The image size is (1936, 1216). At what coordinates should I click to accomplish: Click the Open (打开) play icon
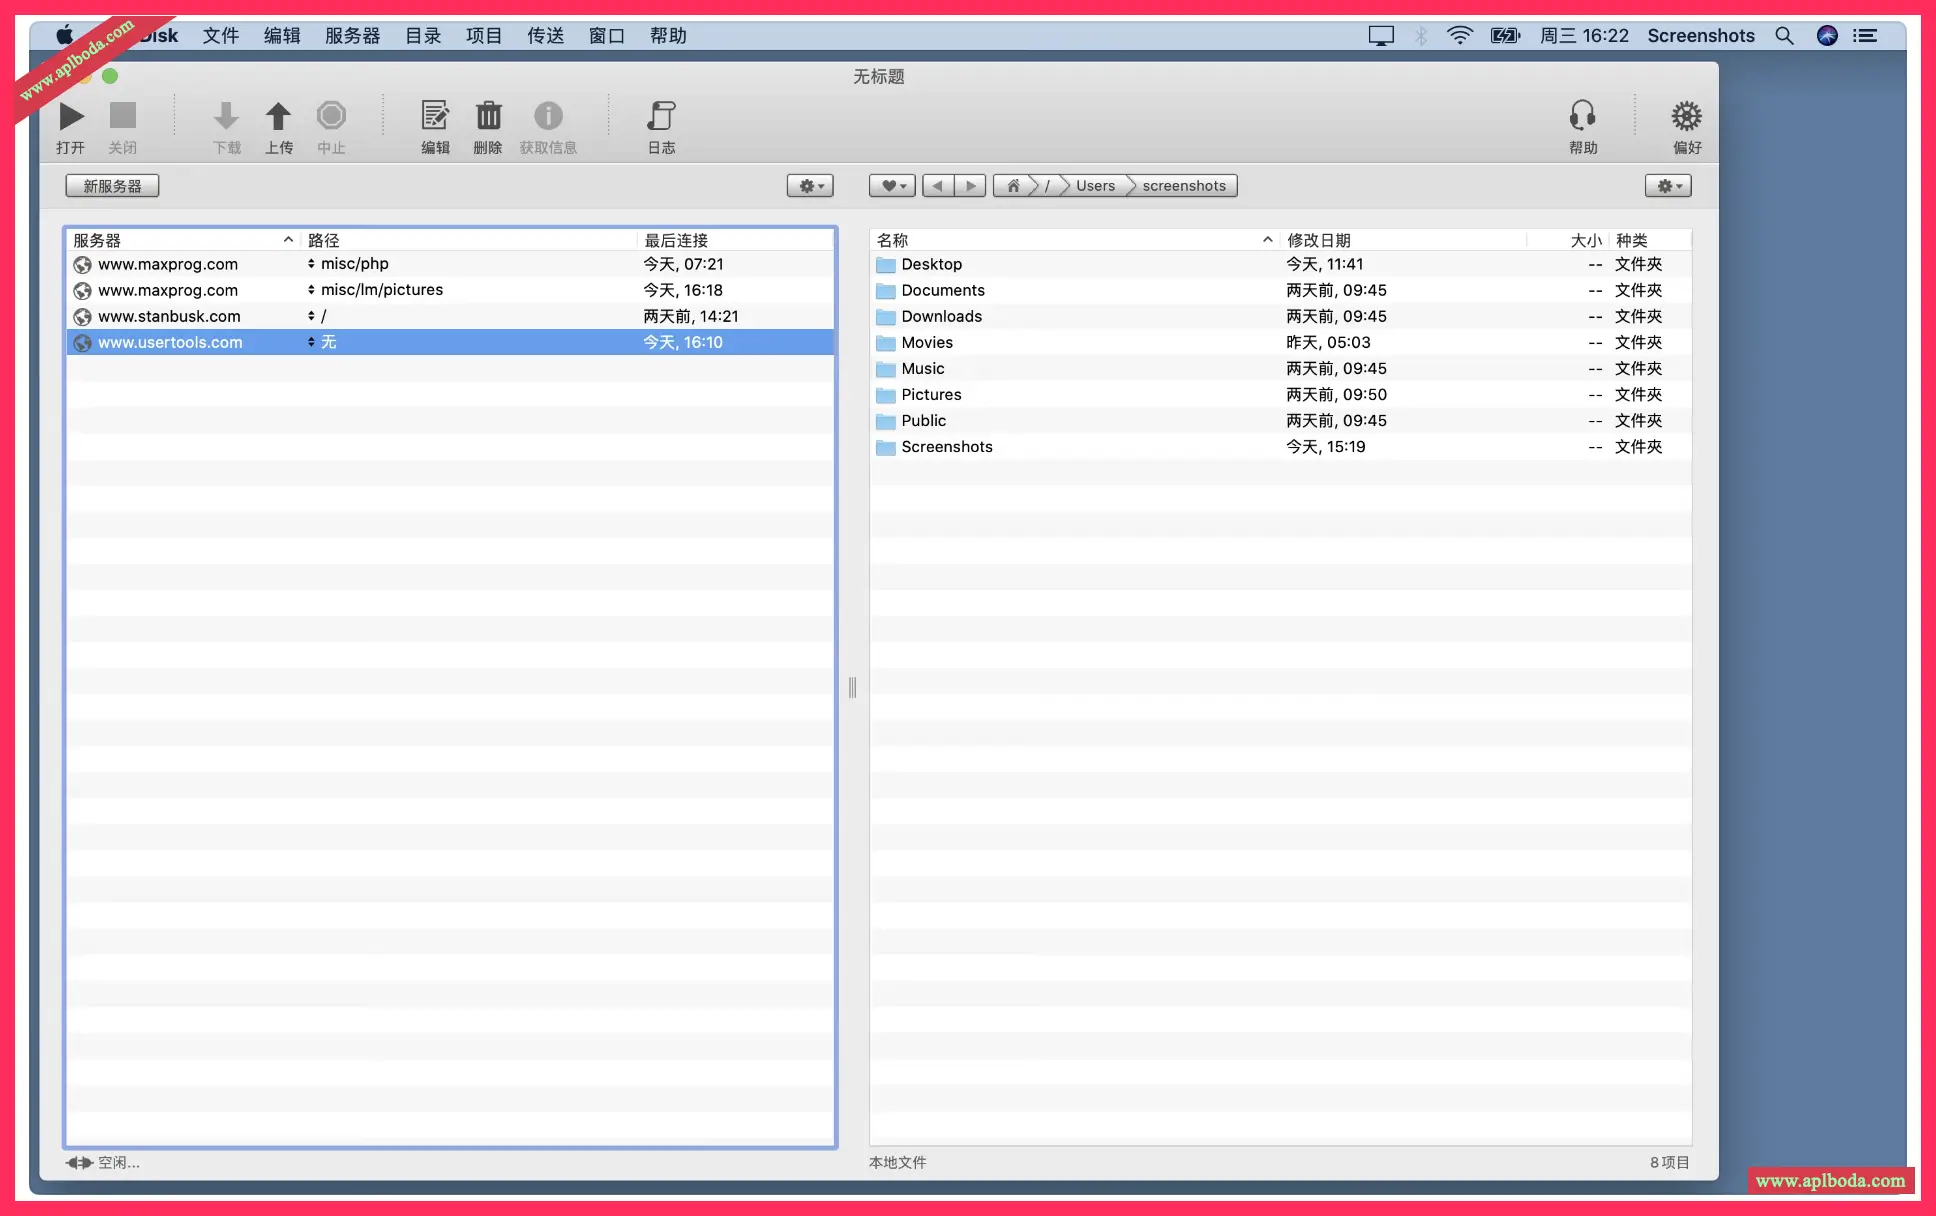[x=71, y=117]
